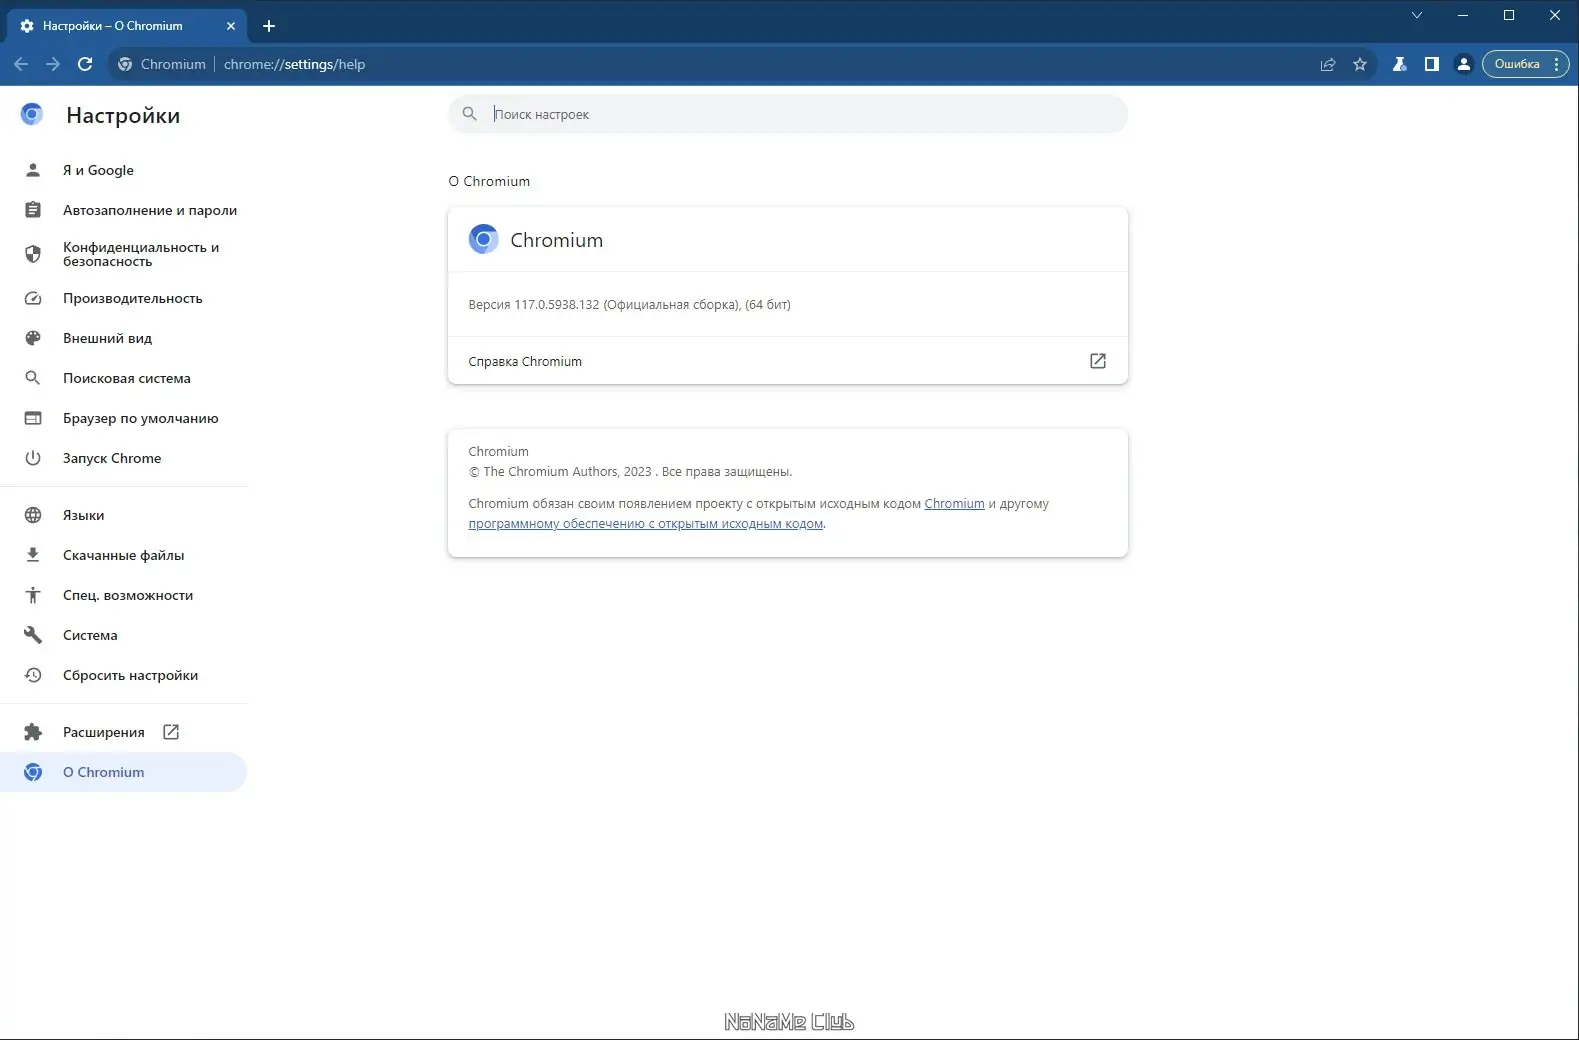Open the three-dot Chromium menu
Viewport: 1579px width, 1040px height.
click(1557, 64)
